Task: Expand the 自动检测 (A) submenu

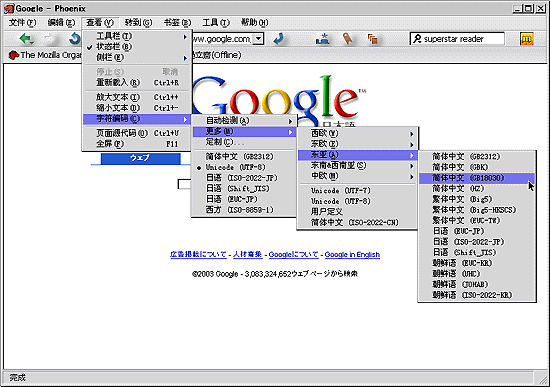Action: 244,121
